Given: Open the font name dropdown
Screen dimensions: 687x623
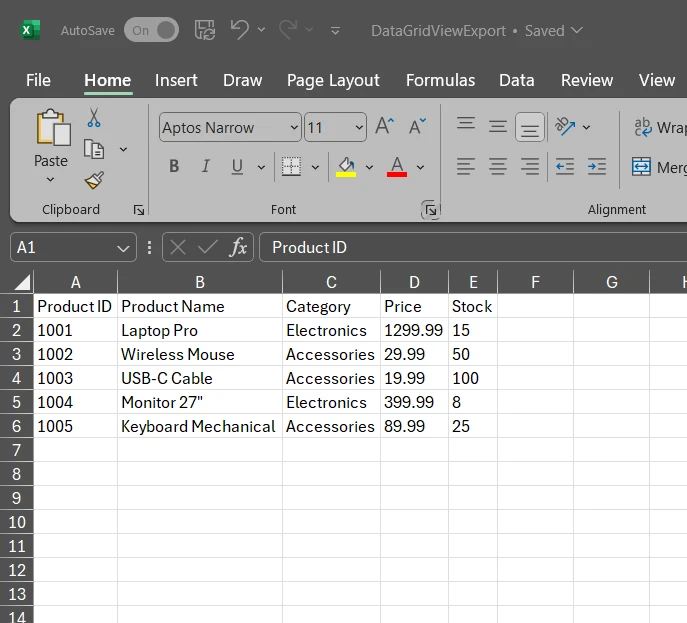Looking at the screenshot, I should click(293, 127).
